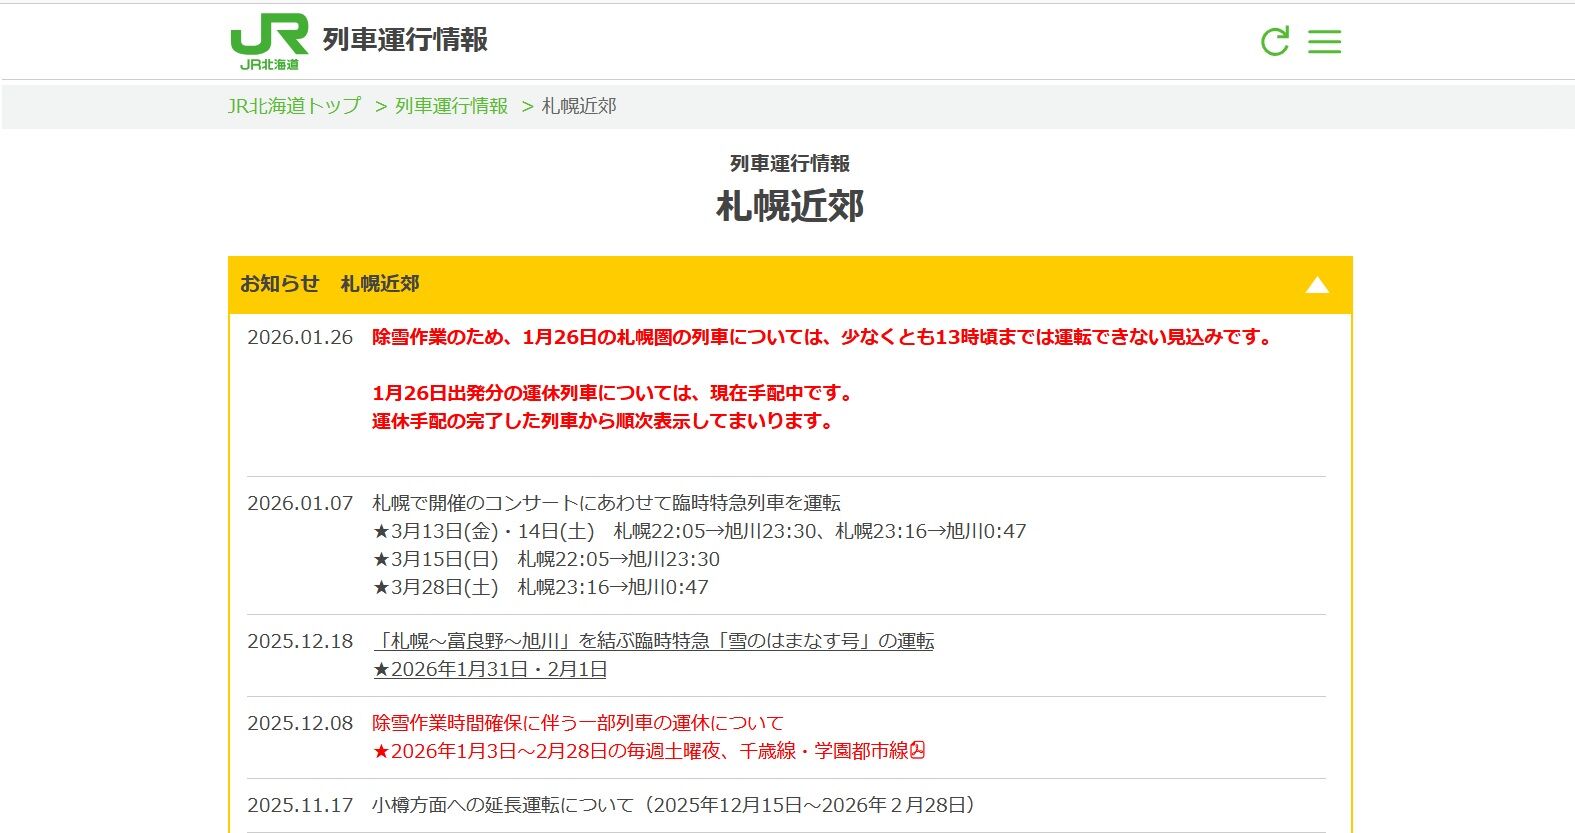Screen dimensions: 1575x833
Task: Open the 雪のはまなす号 臨時特急 notice link
Action: tap(654, 641)
